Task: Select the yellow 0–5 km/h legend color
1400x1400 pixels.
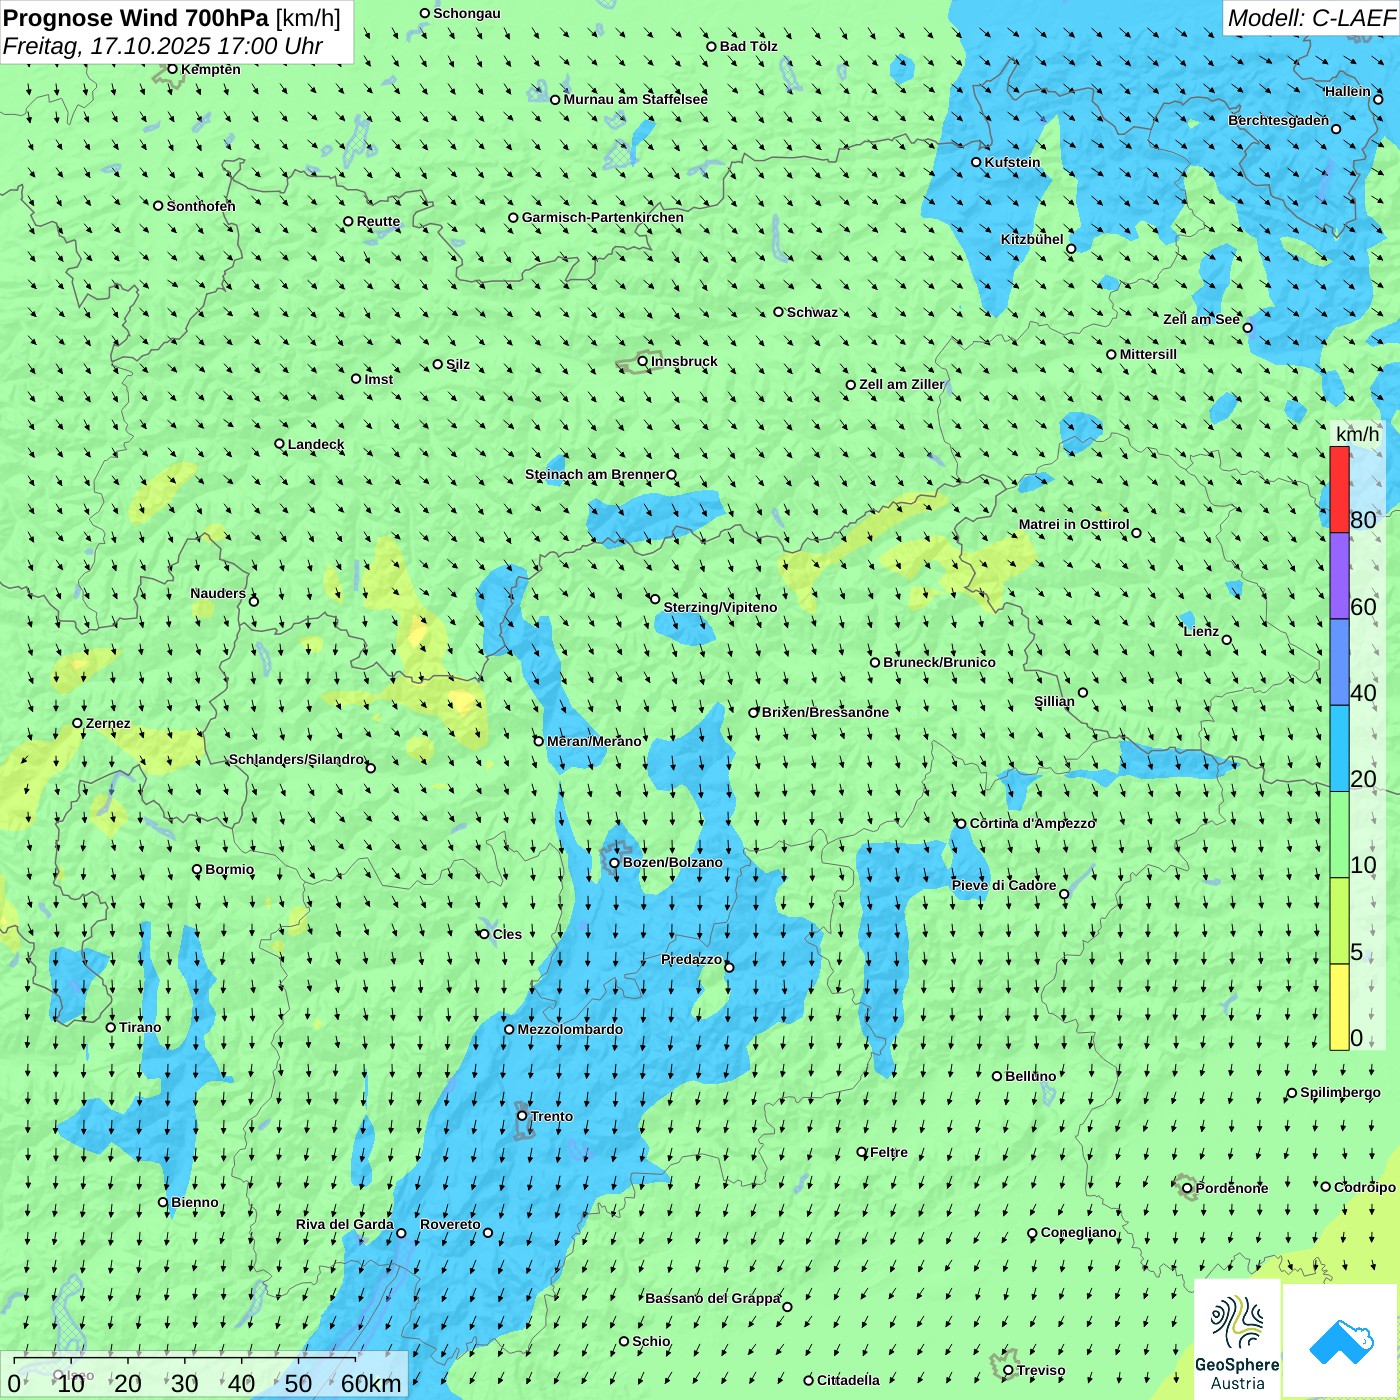Action: 1339,1006
